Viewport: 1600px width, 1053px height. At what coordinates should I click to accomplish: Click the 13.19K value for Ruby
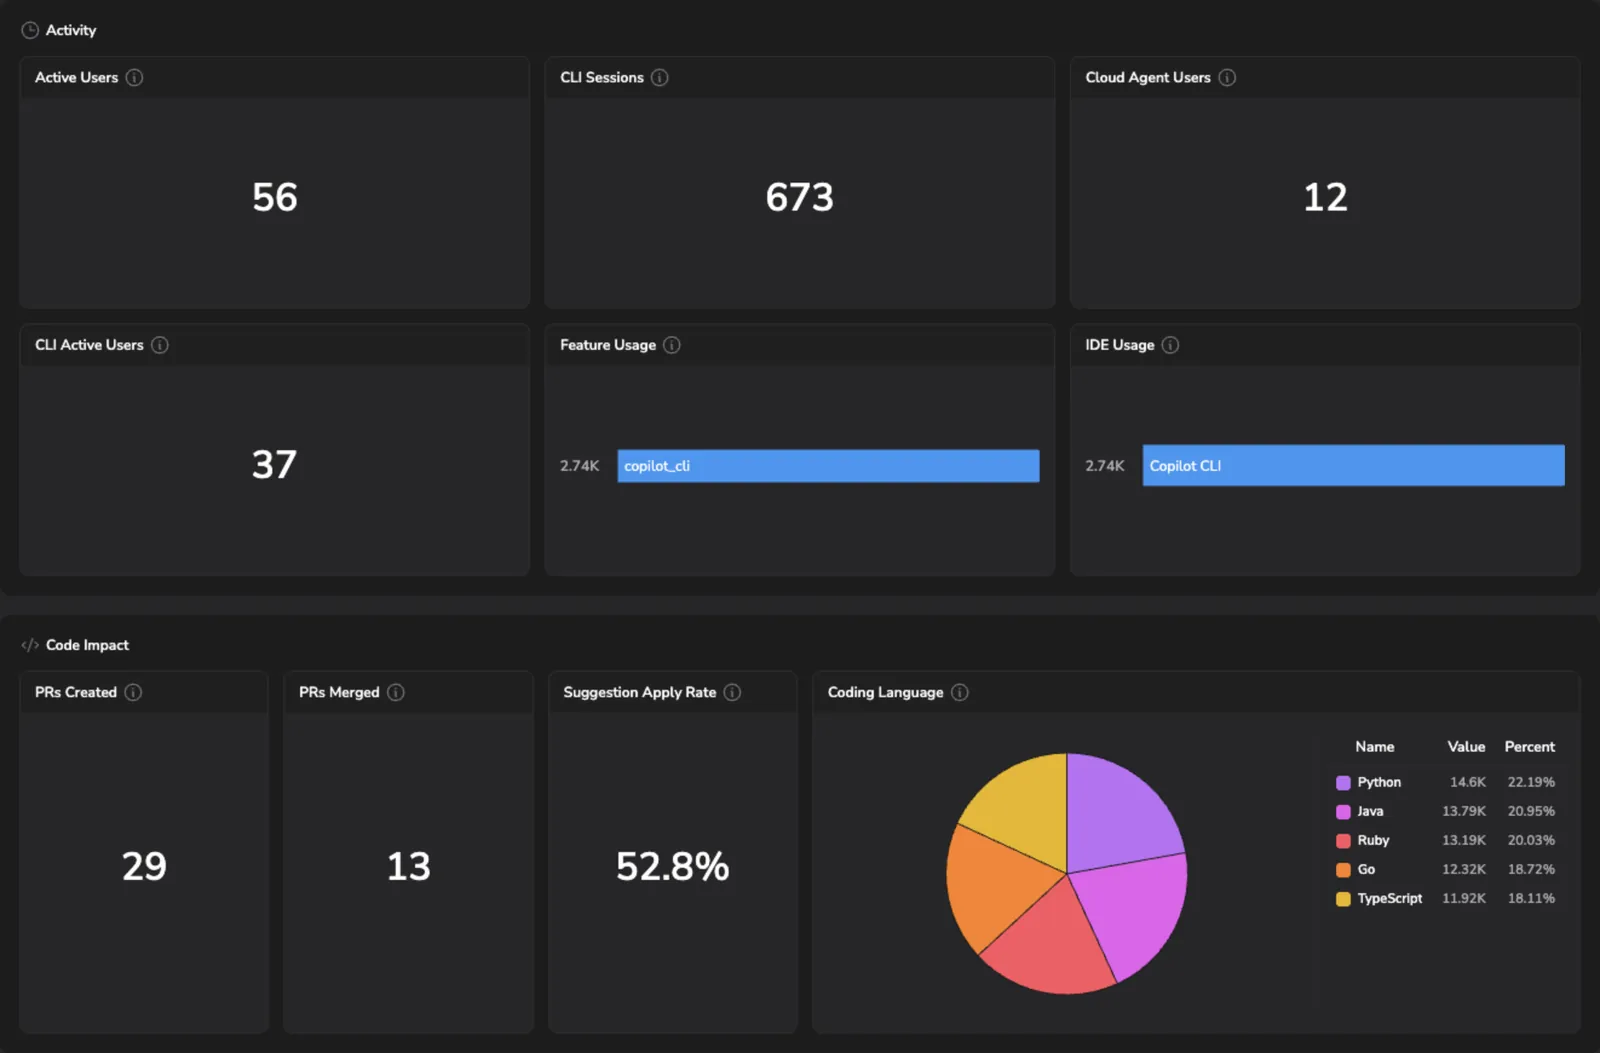pos(1464,841)
